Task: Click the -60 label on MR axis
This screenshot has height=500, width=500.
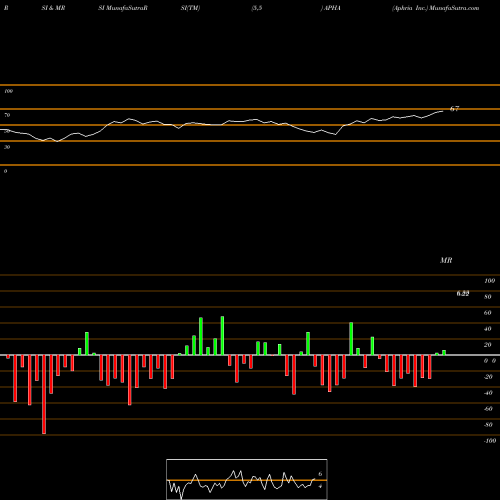Action: pyautogui.click(x=488, y=409)
